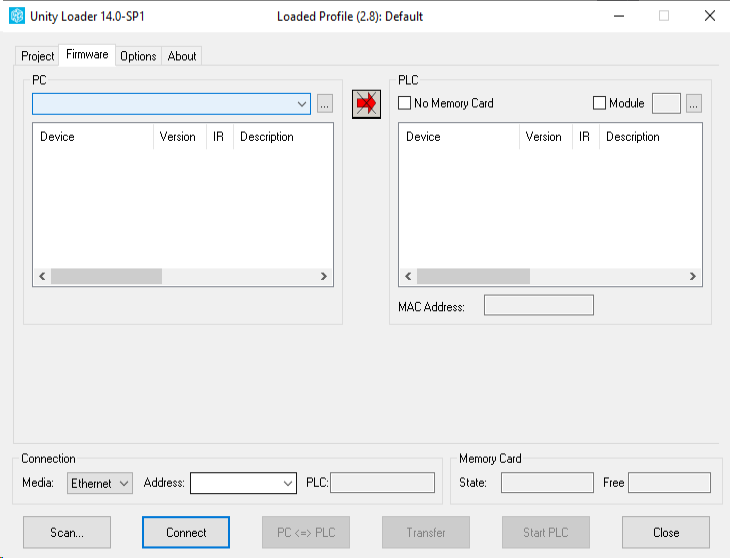The height and width of the screenshot is (558, 730).
Task: Tick the Module checkbox
Action: pos(600,103)
